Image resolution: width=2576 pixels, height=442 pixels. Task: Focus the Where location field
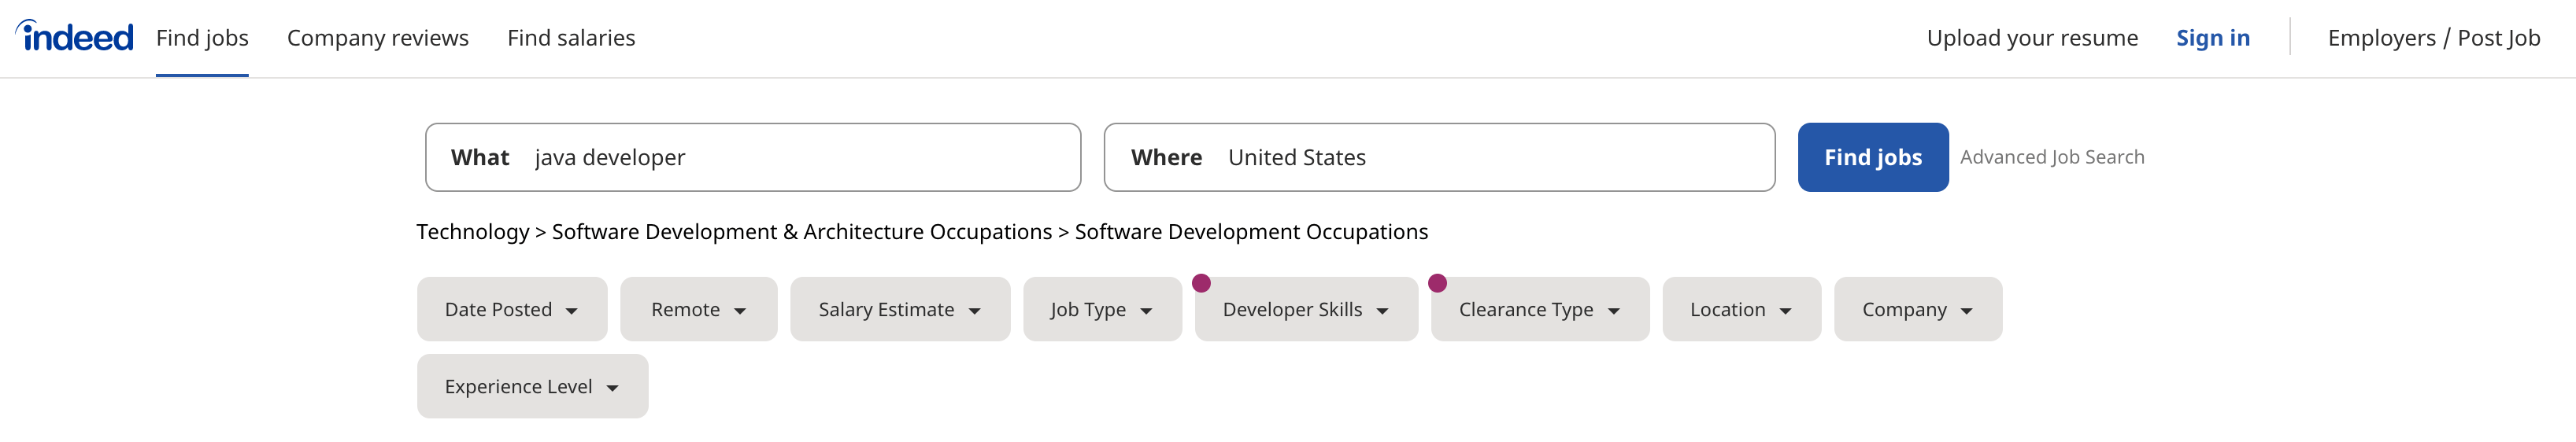1439,157
